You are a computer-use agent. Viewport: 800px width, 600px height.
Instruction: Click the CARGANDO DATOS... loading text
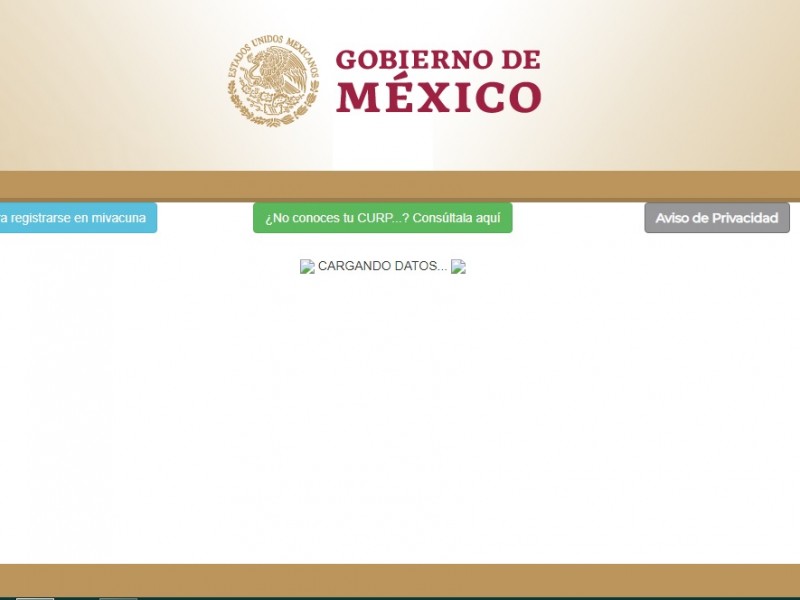click(382, 266)
